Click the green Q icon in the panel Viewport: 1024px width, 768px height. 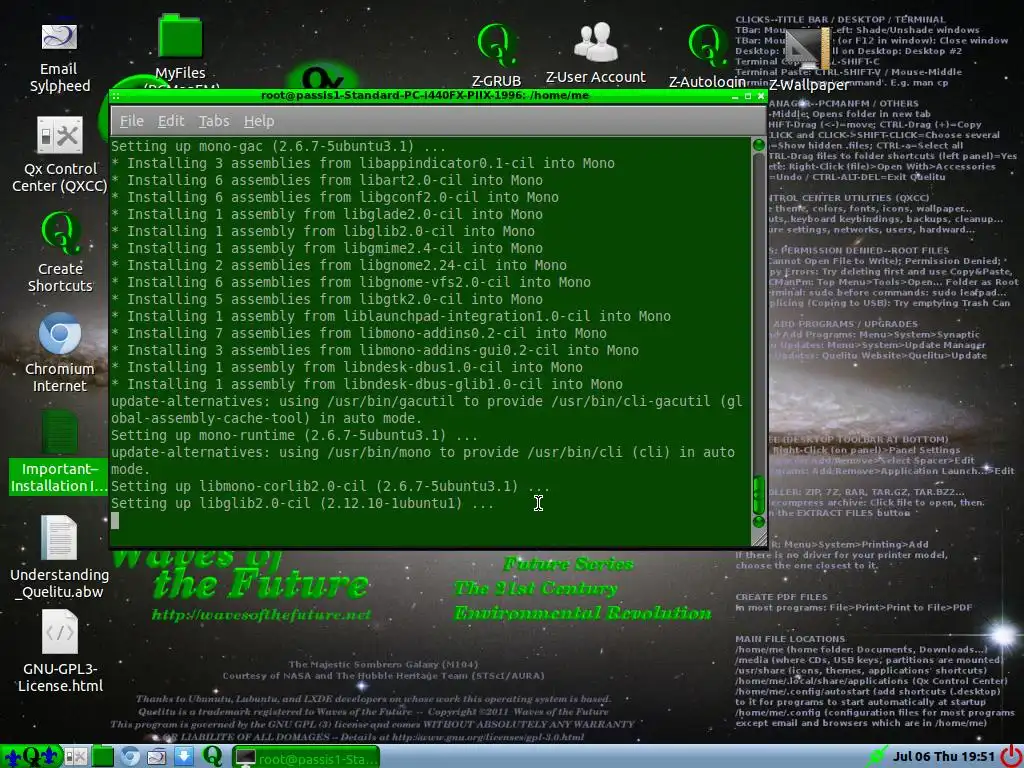[212, 756]
